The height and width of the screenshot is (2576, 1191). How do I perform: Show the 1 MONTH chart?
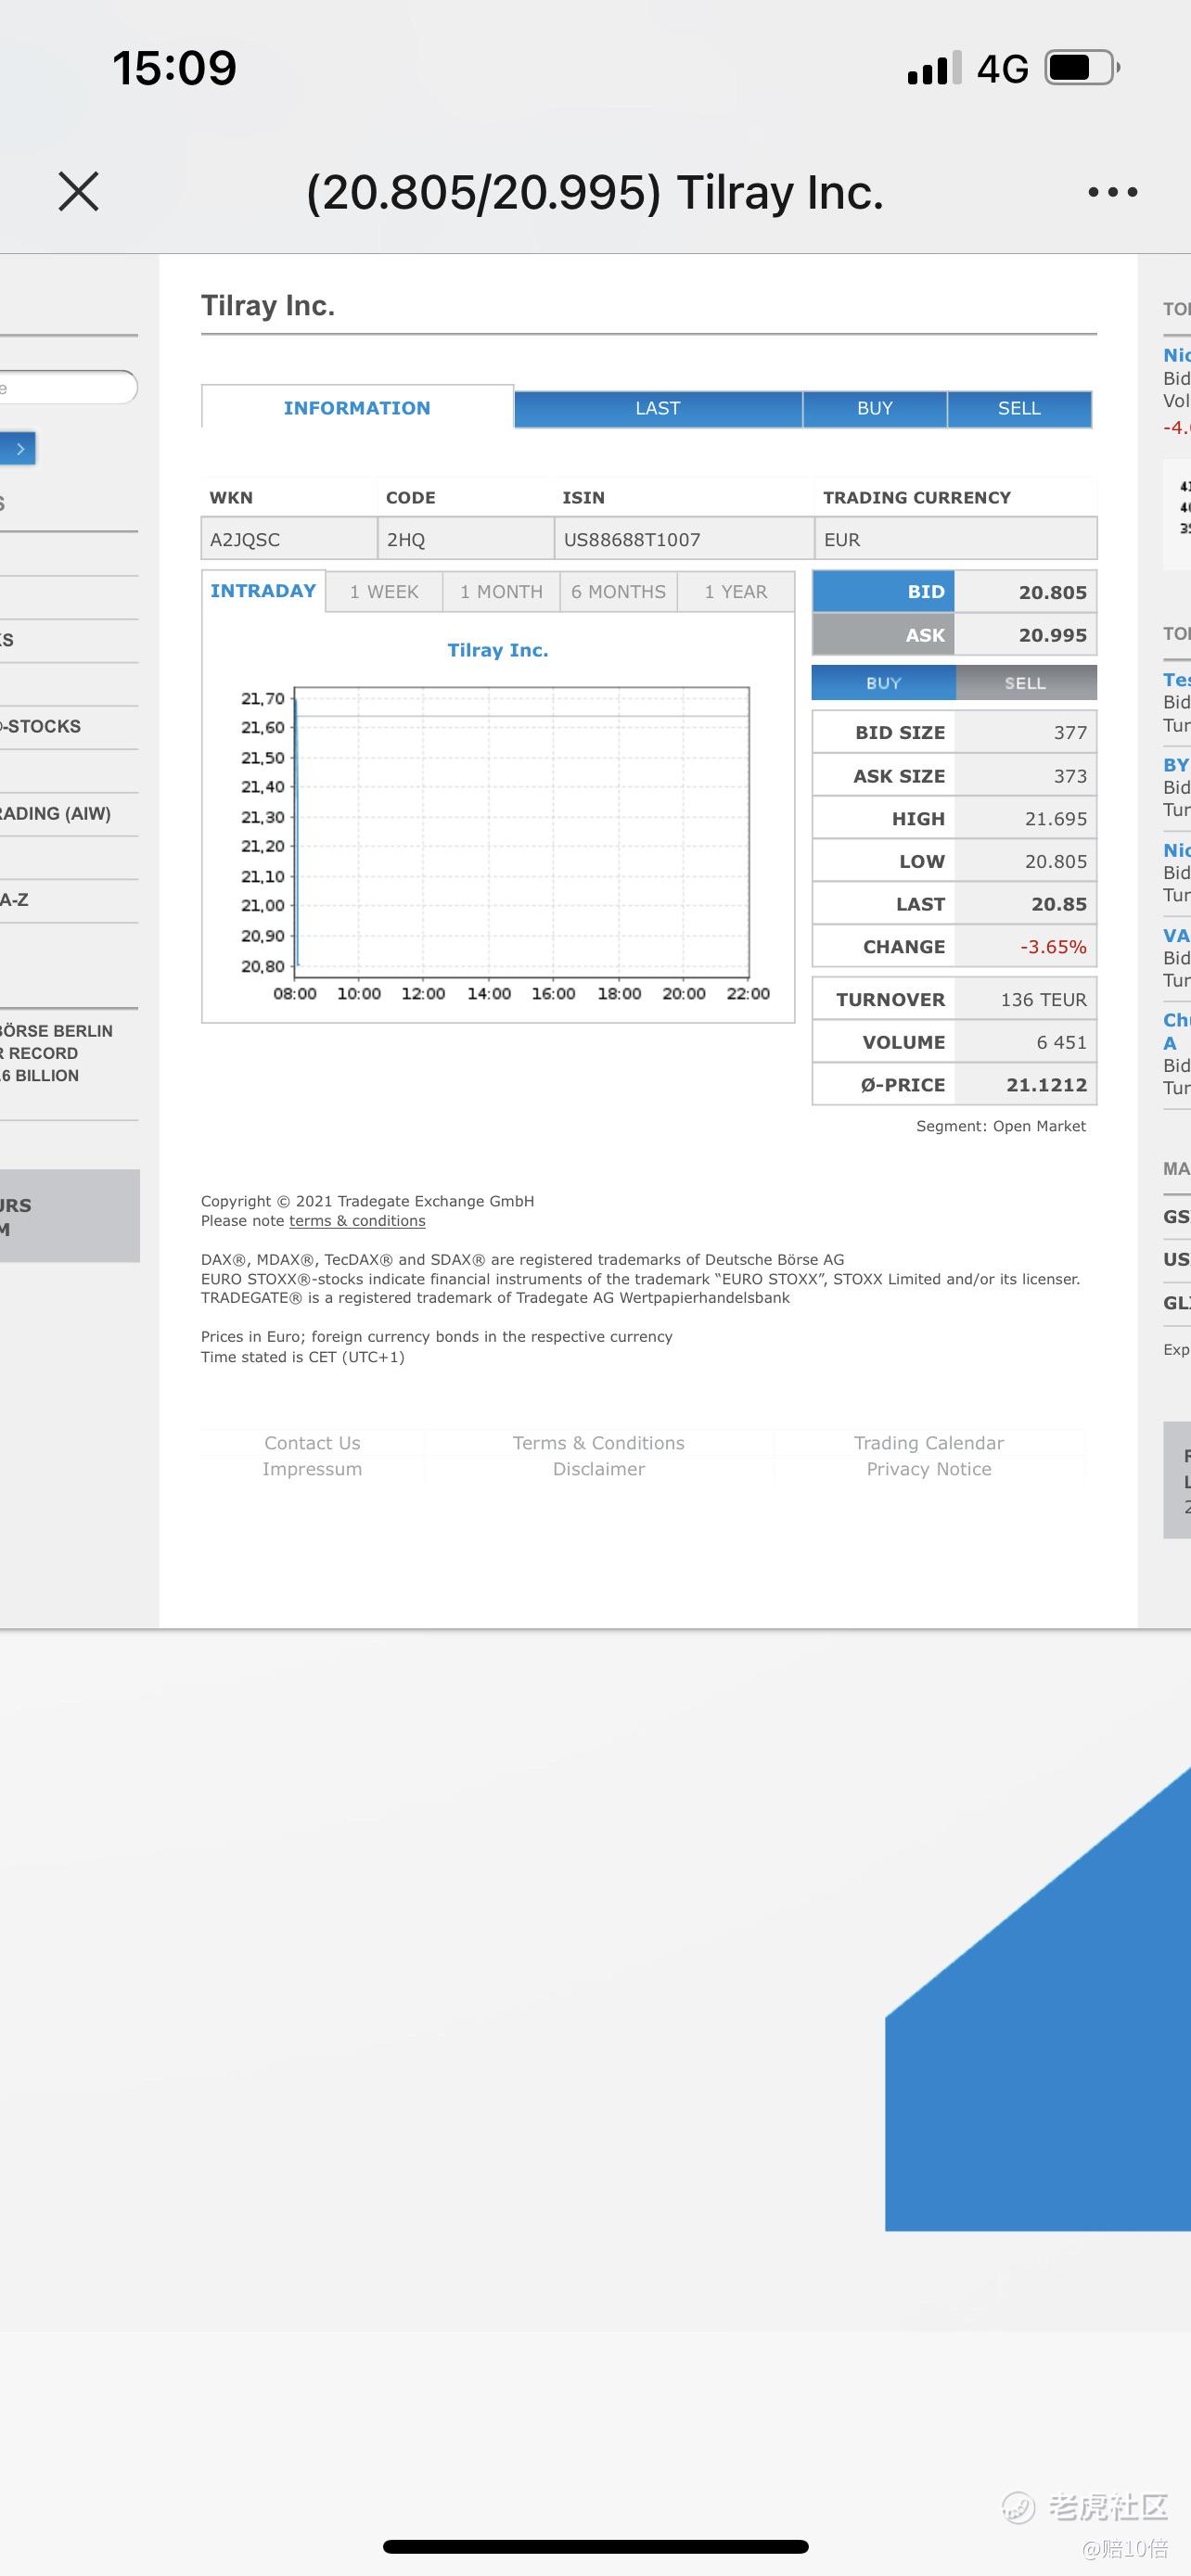pyautogui.click(x=501, y=592)
